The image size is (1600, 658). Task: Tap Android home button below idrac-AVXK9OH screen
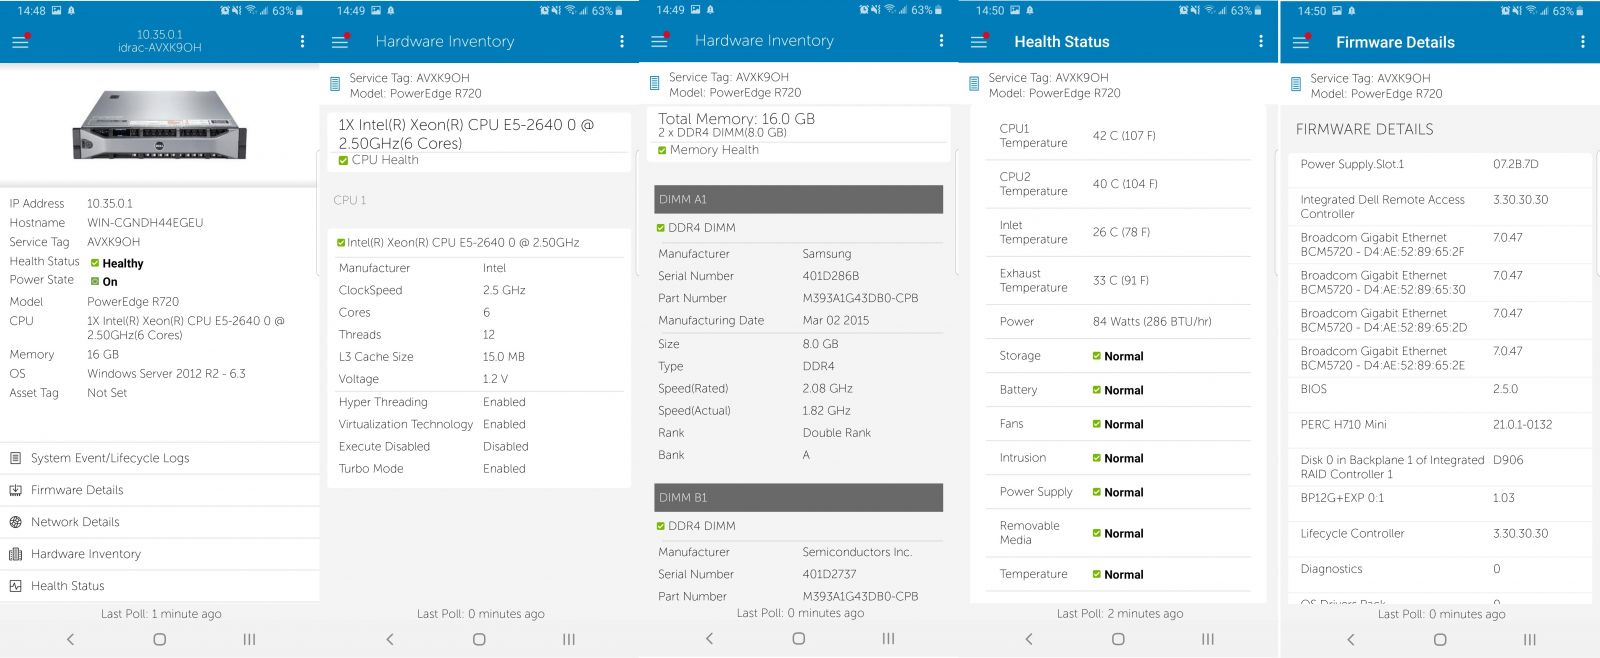159,639
